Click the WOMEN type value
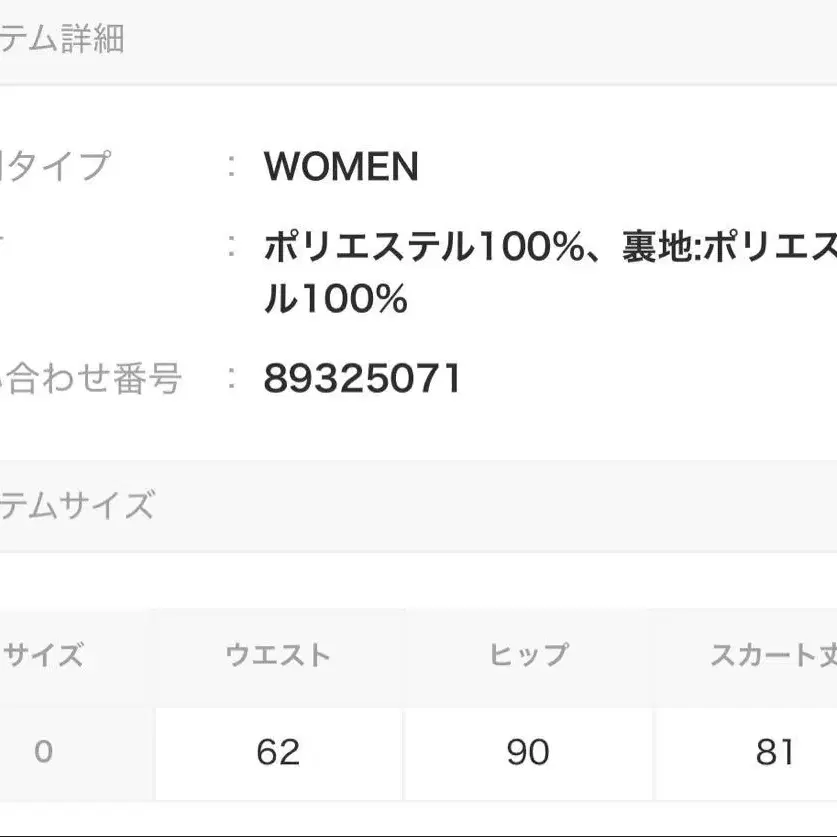This screenshot has width=837, height=837. coord(341,167)
